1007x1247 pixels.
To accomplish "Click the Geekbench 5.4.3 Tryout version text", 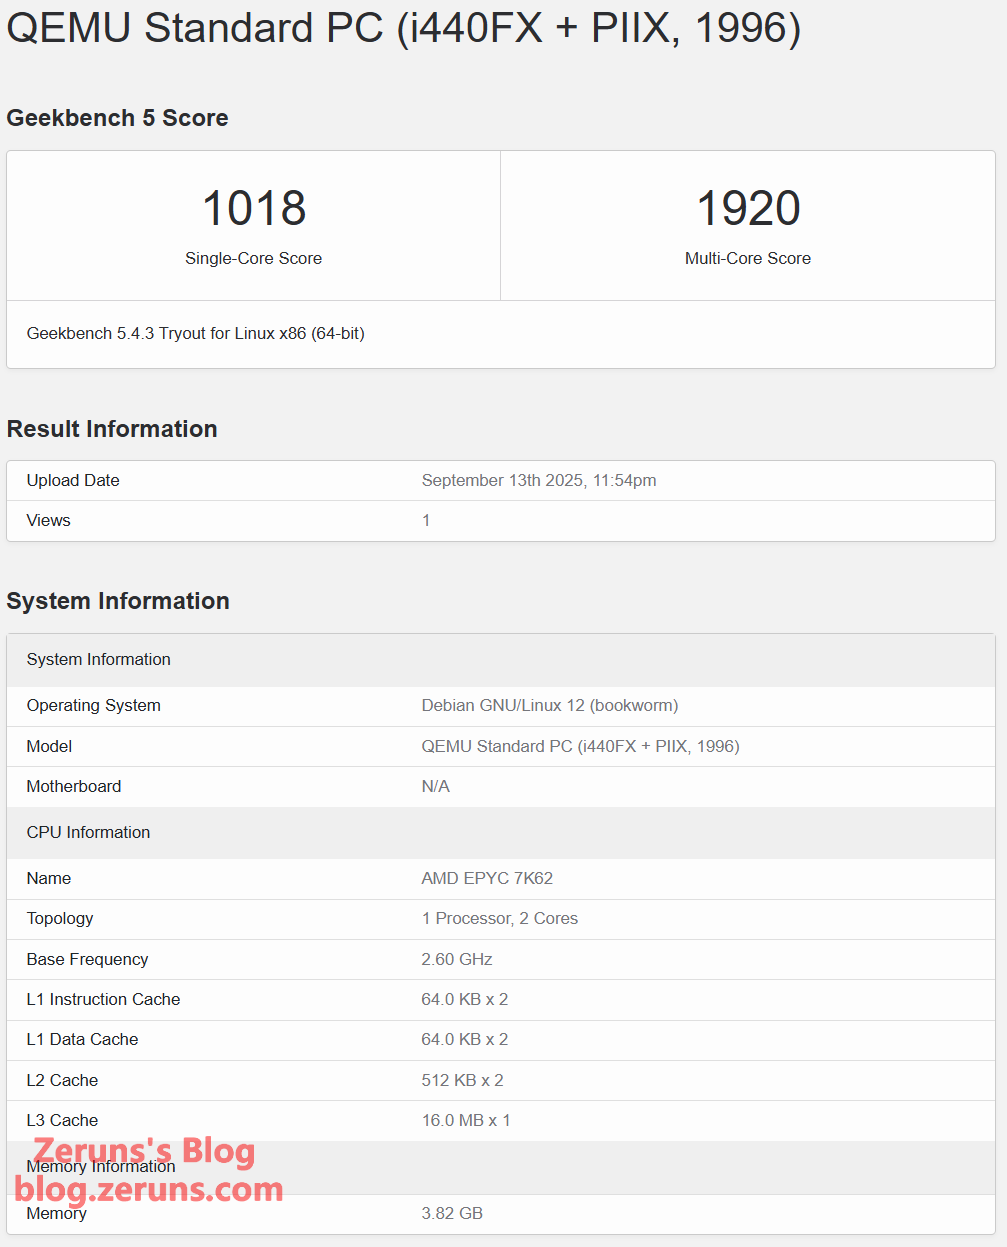I will [x=195, y=333].
